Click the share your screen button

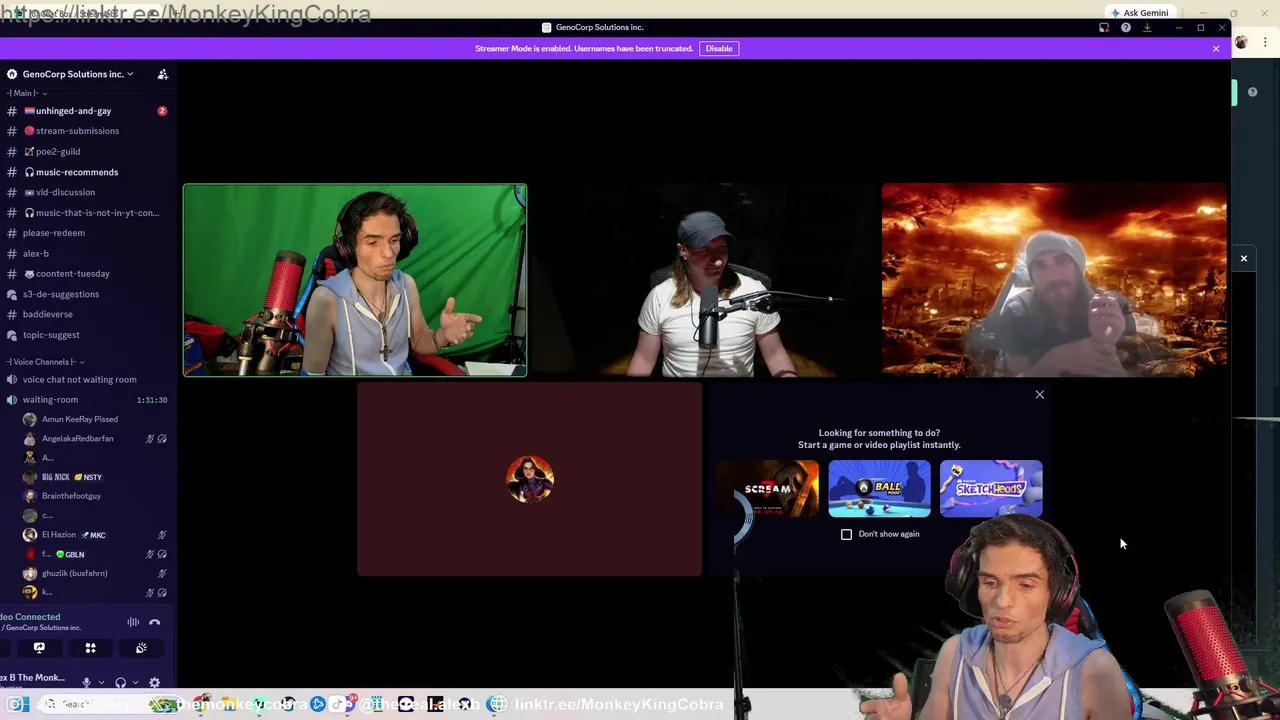(x=39, y=648)
